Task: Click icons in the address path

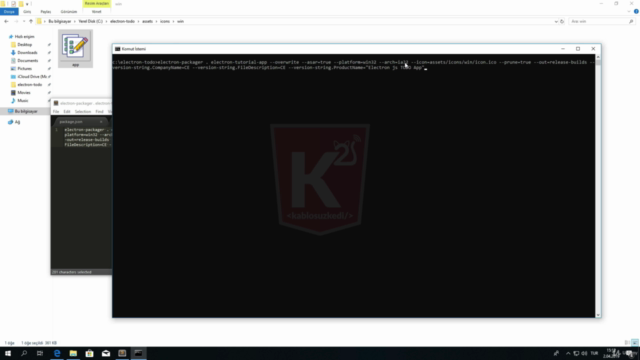Action: (x=165, y=21)
